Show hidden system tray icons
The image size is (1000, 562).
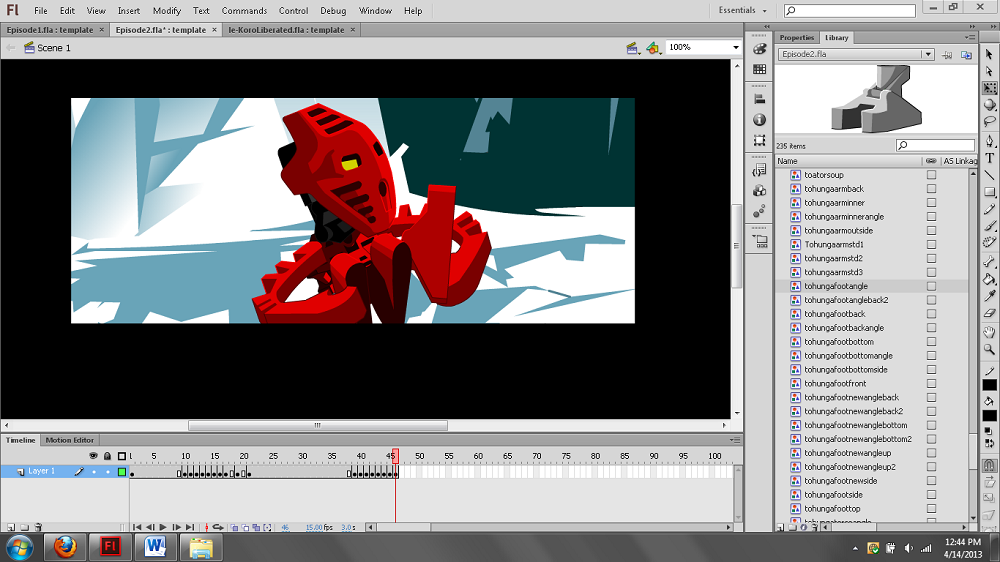click(855, 548)
